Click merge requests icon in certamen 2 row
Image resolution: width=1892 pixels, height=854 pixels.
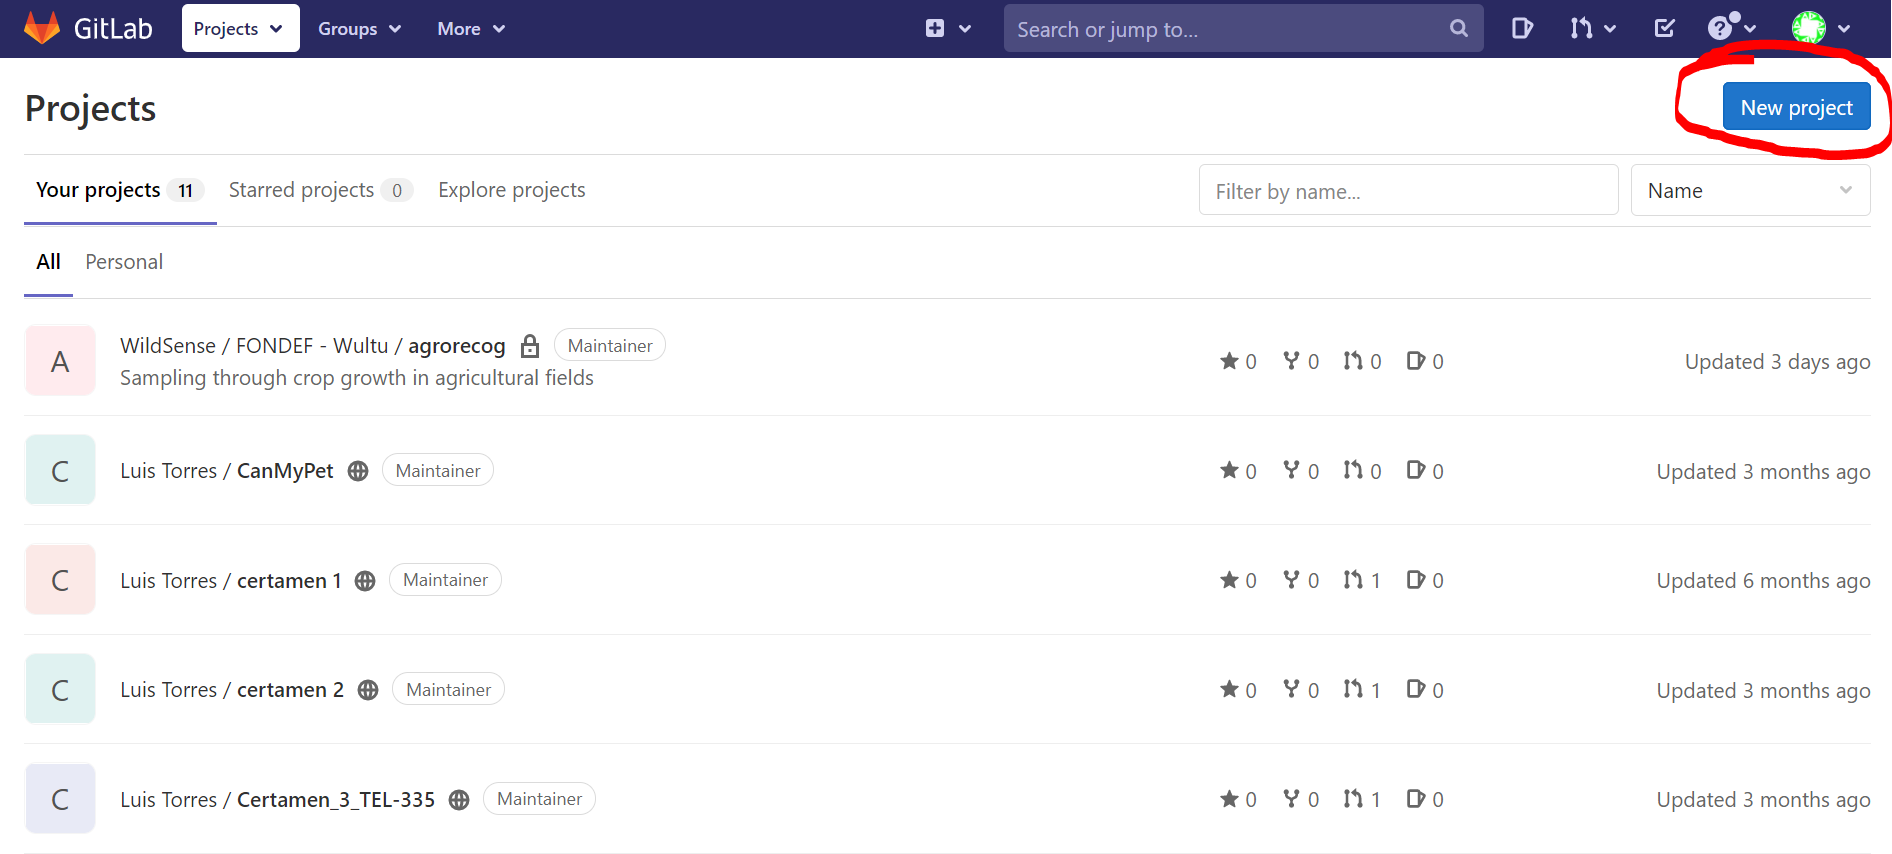point(1353,689)
